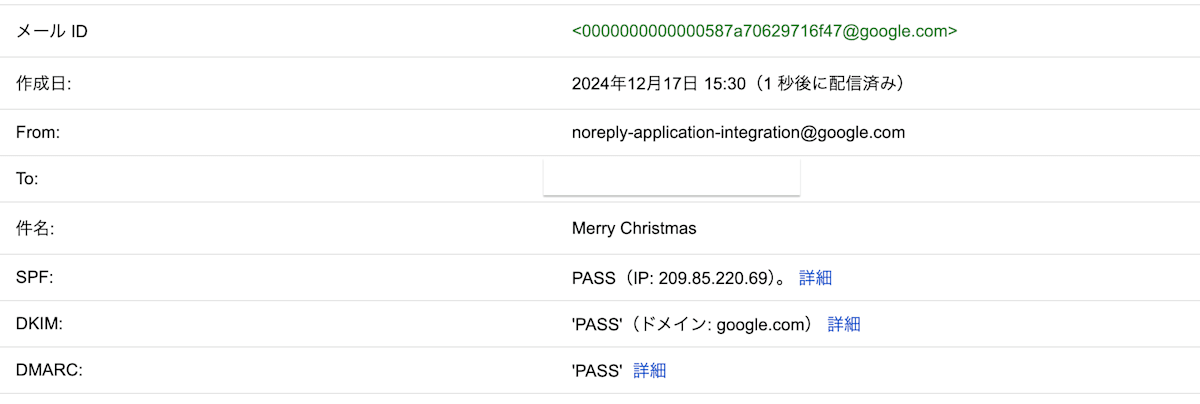This screenshot has height=404, width=1200.
Task: Click the noreply-application-integration@google.com sender address
Action: (738, 132)
